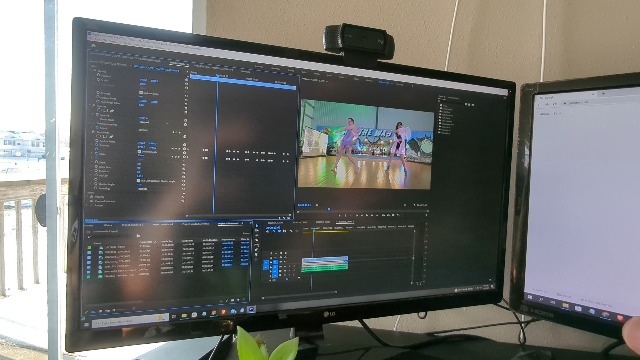Viewport: 640px width, 360px height.
Task: Open Timeline Display Settings wrench
Action: click(291, 231)
